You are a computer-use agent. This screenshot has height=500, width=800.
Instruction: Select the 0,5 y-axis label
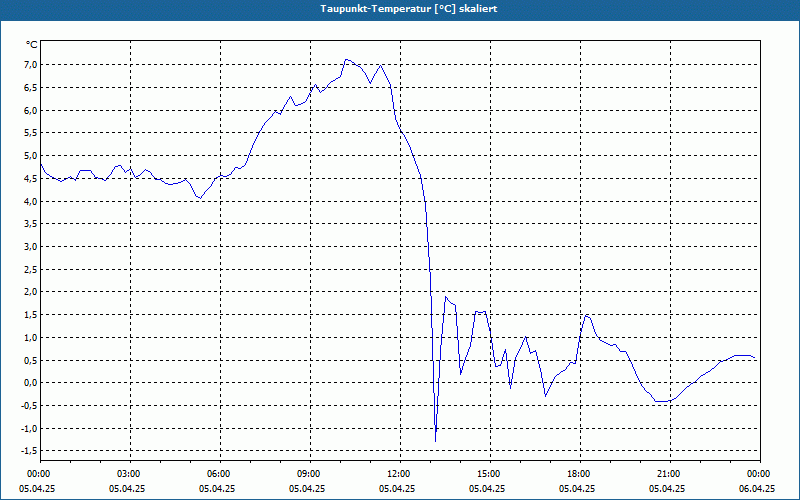[x=30, y=361]
